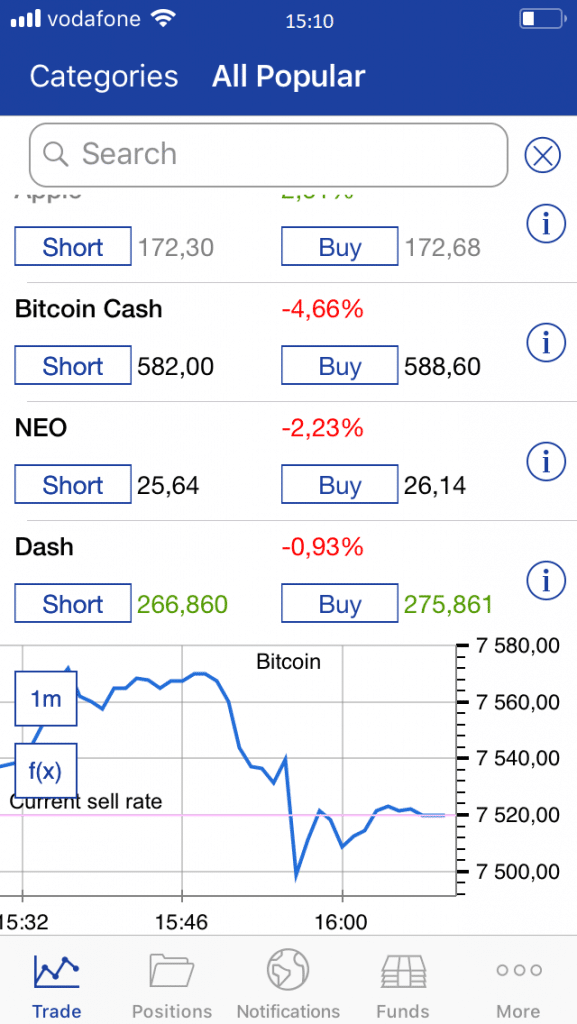Open the 1m timeframe selector
Screen dimensions: 577x1024
(44, 699)
